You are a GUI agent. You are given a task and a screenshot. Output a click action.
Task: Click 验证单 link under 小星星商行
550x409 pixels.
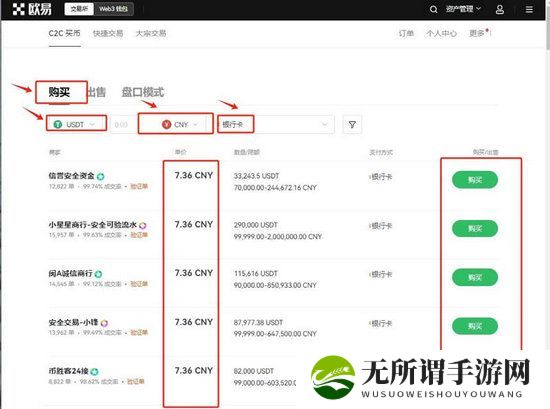tap(139, 235)
